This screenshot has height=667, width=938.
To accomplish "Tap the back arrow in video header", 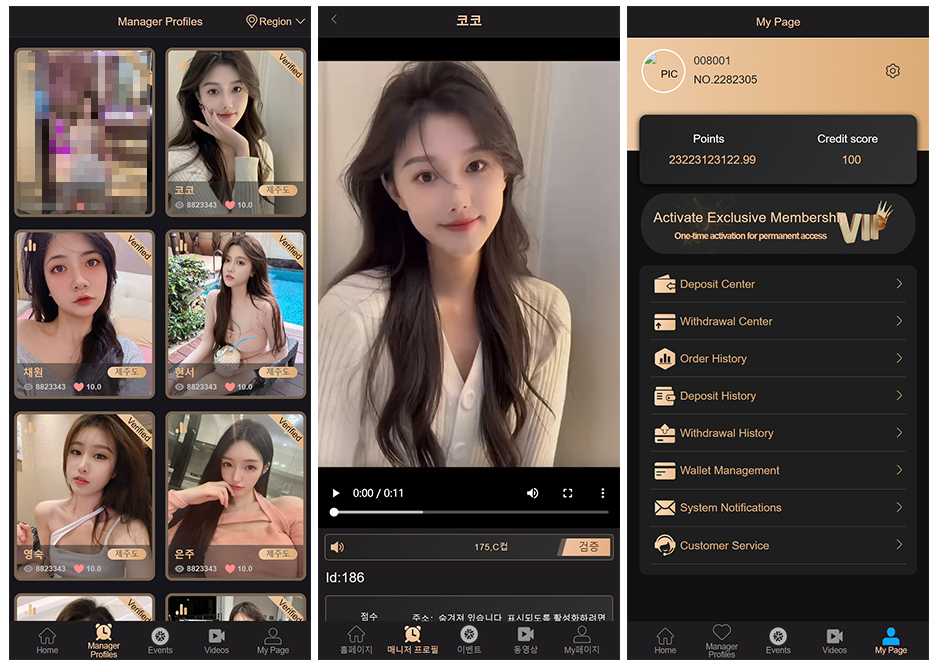I will 334,20.
